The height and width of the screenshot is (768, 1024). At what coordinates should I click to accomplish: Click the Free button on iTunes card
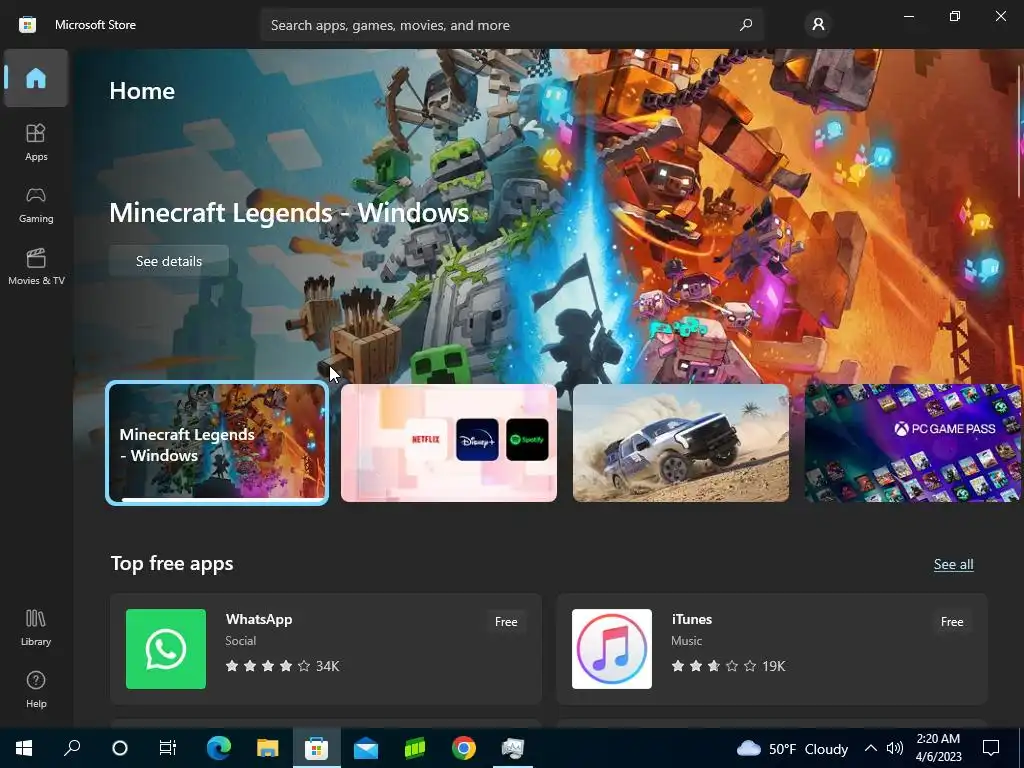952,622
